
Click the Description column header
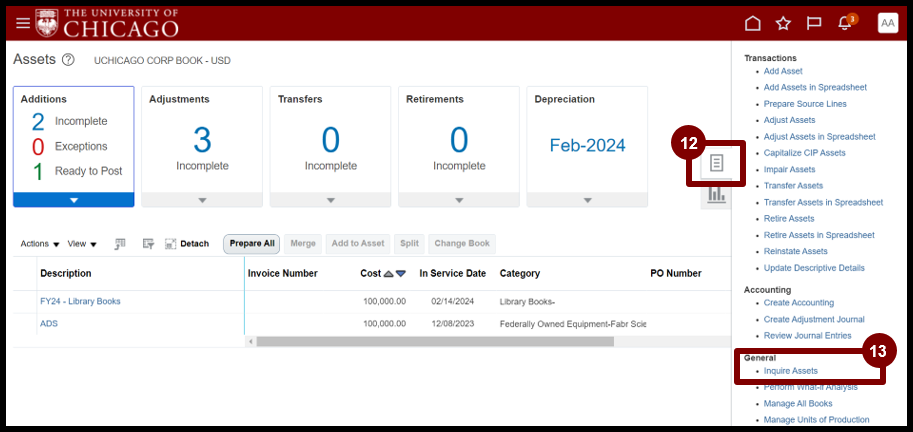pos(66,274)
